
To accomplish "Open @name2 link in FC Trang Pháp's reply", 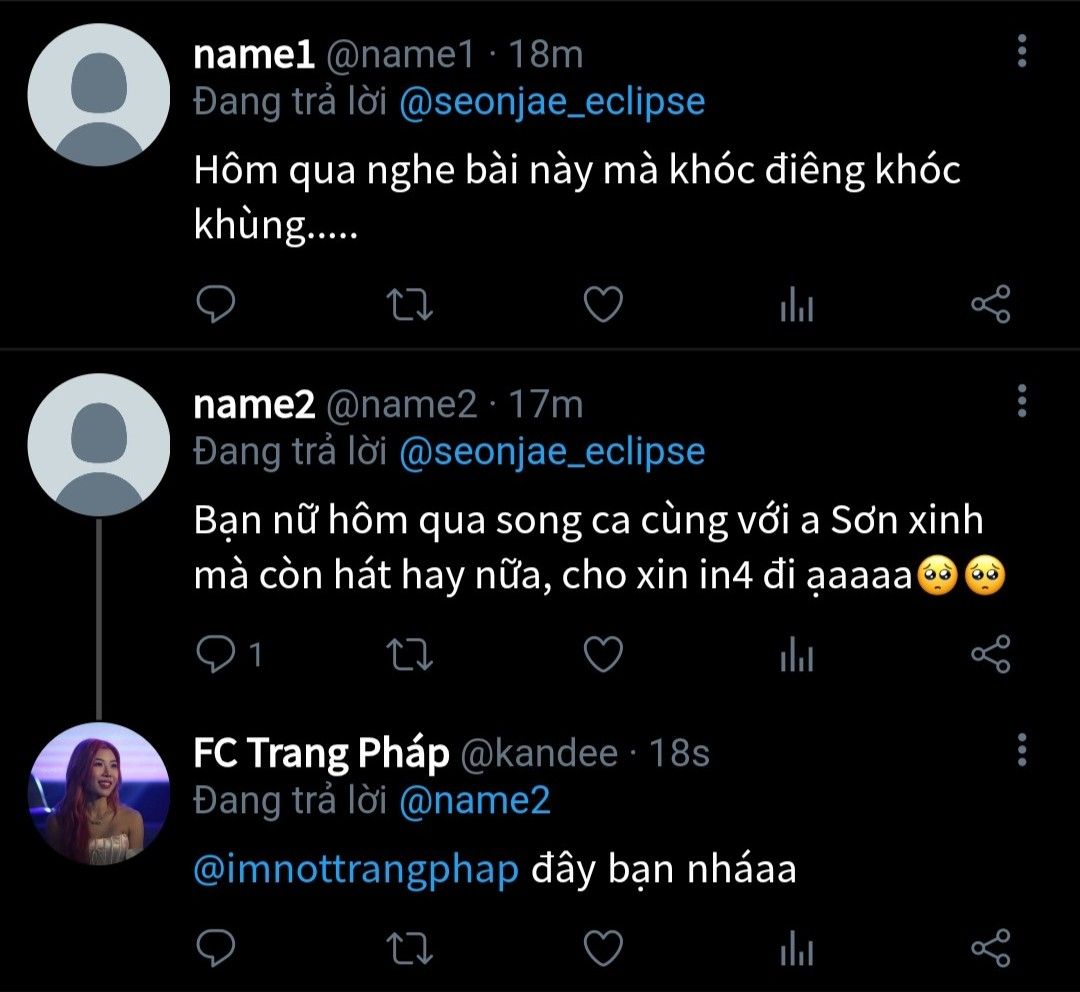I will 474,800.
